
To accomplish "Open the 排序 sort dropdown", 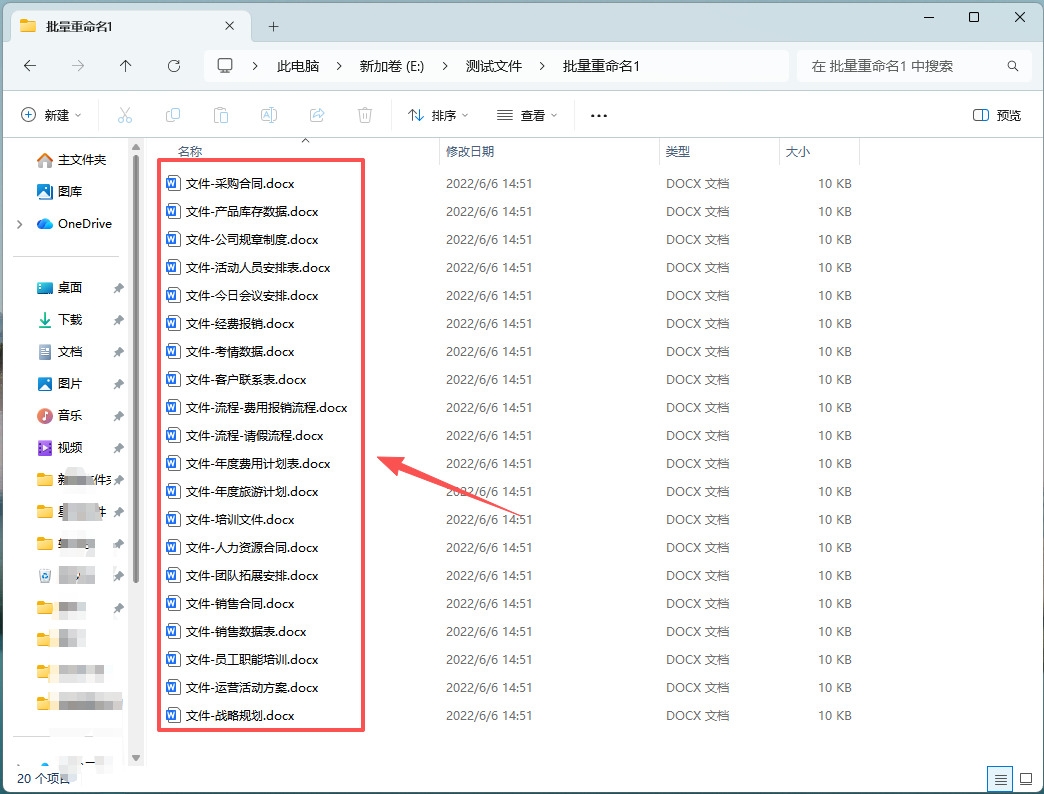I will 438,115.
